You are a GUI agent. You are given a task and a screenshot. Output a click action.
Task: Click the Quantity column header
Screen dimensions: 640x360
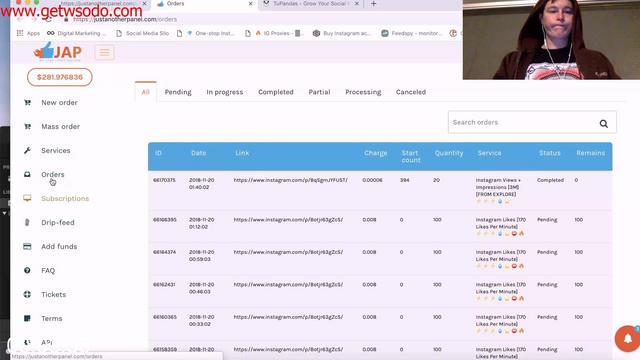coord(449,153)
